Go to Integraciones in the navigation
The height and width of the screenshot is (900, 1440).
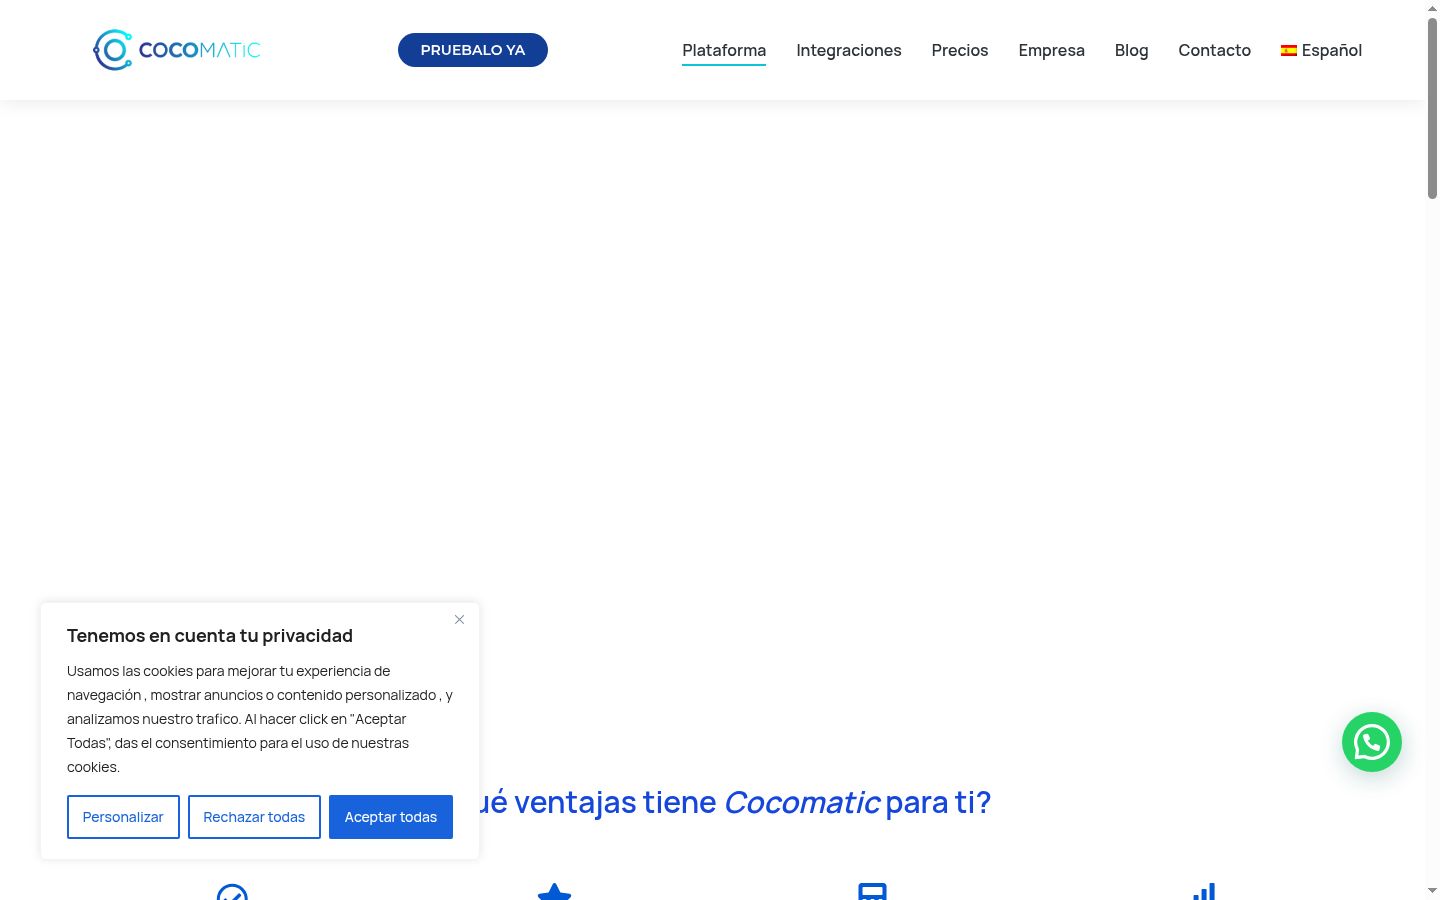(849, 50)
